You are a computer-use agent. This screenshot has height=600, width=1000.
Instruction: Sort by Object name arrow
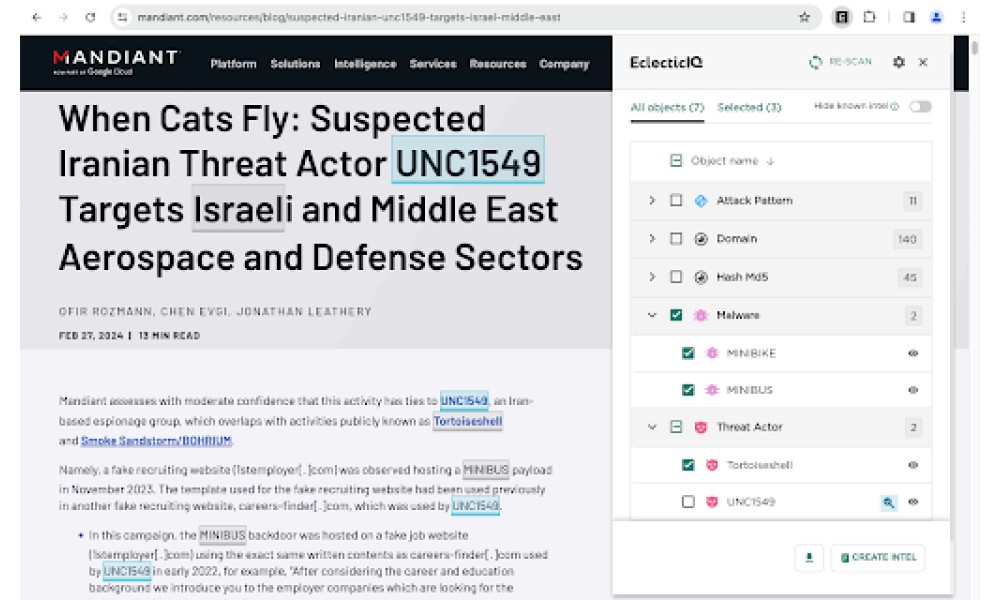coord(770,161)
